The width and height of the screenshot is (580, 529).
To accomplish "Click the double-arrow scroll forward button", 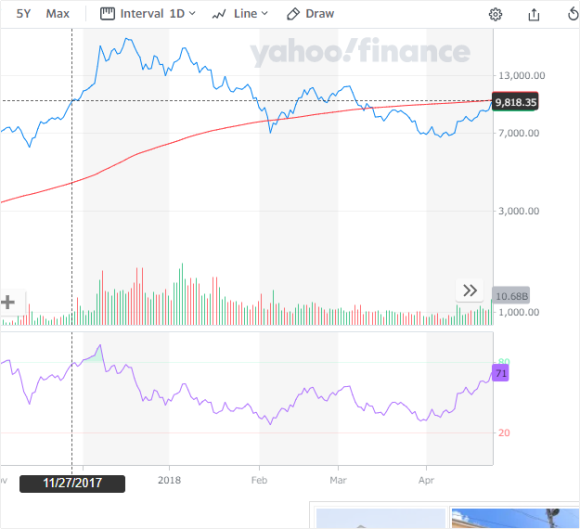I will (470, 290).
